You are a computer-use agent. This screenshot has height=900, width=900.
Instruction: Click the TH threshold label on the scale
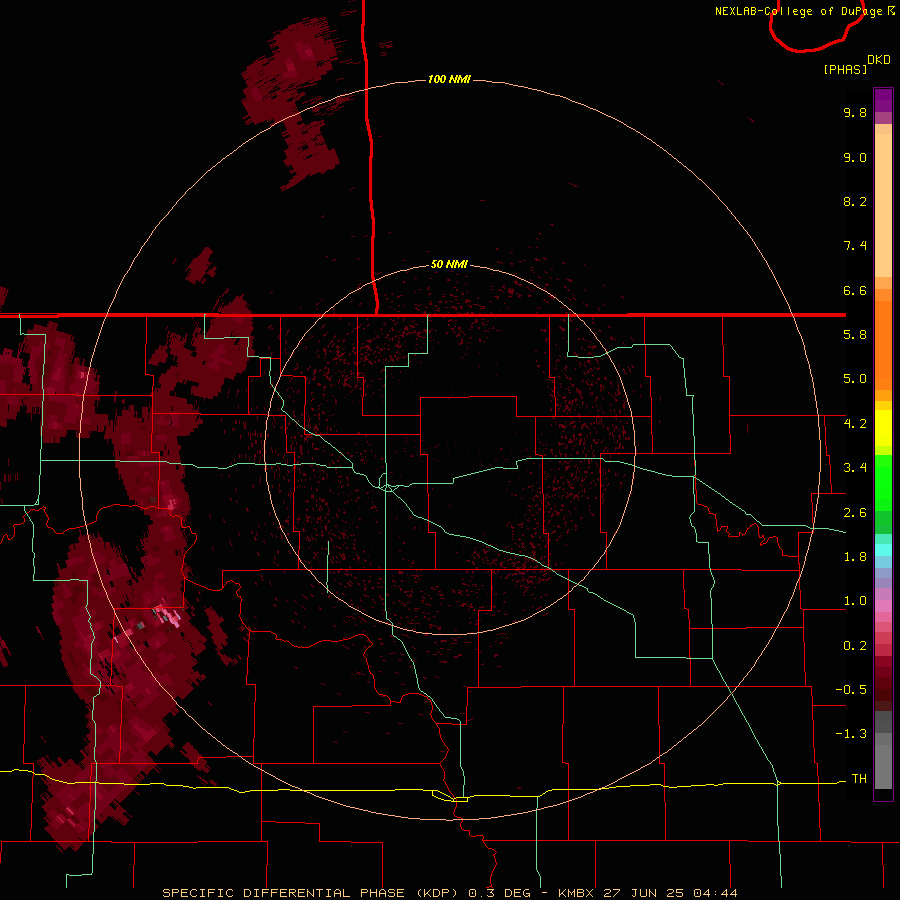pyautogui.click(x=859, y=779)
